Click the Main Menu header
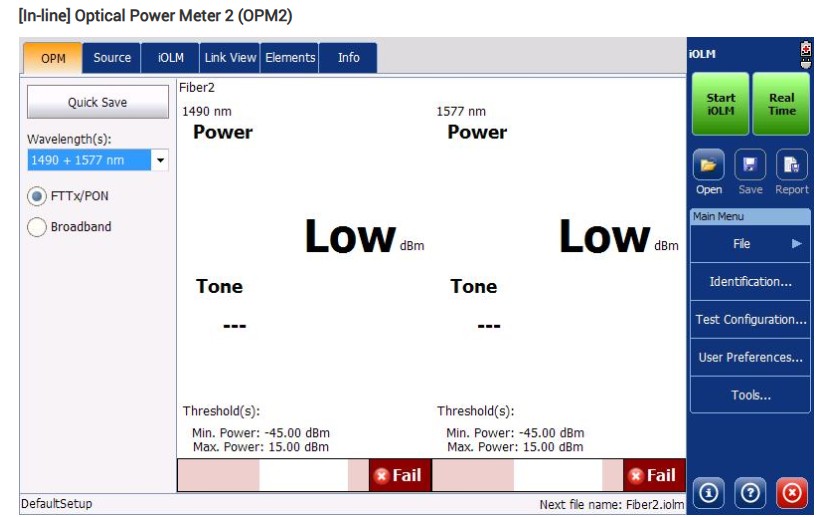The image size is (825, 517). point(750,216)
